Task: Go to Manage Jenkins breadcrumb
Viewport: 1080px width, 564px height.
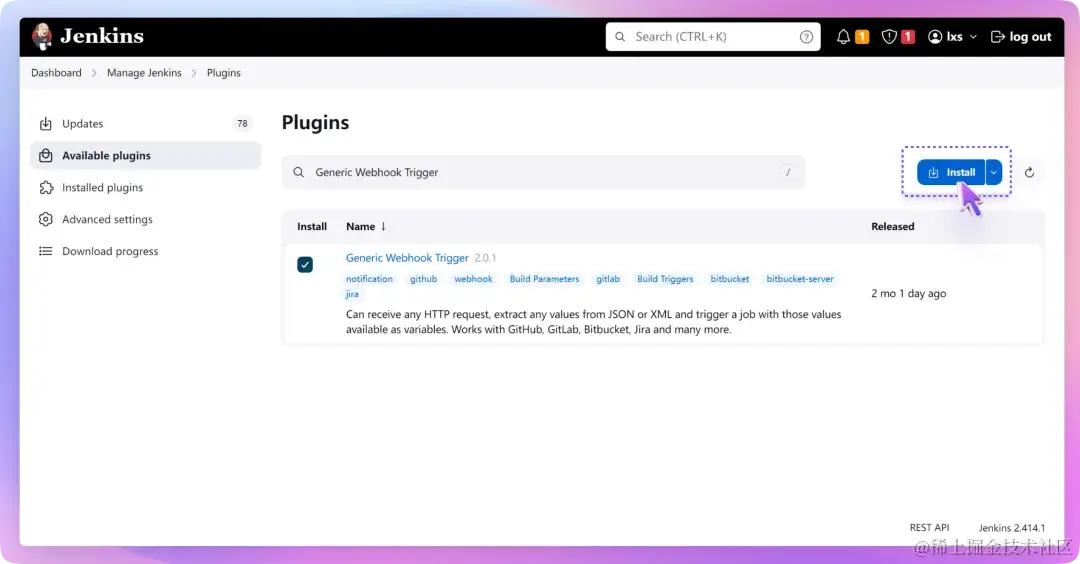Action: [144, 73]
